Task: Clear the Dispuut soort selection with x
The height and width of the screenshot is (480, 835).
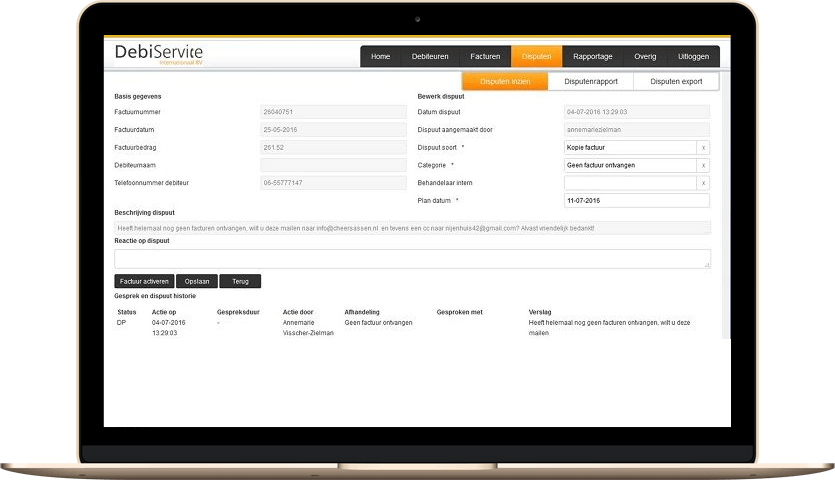Action: point(703,147)
